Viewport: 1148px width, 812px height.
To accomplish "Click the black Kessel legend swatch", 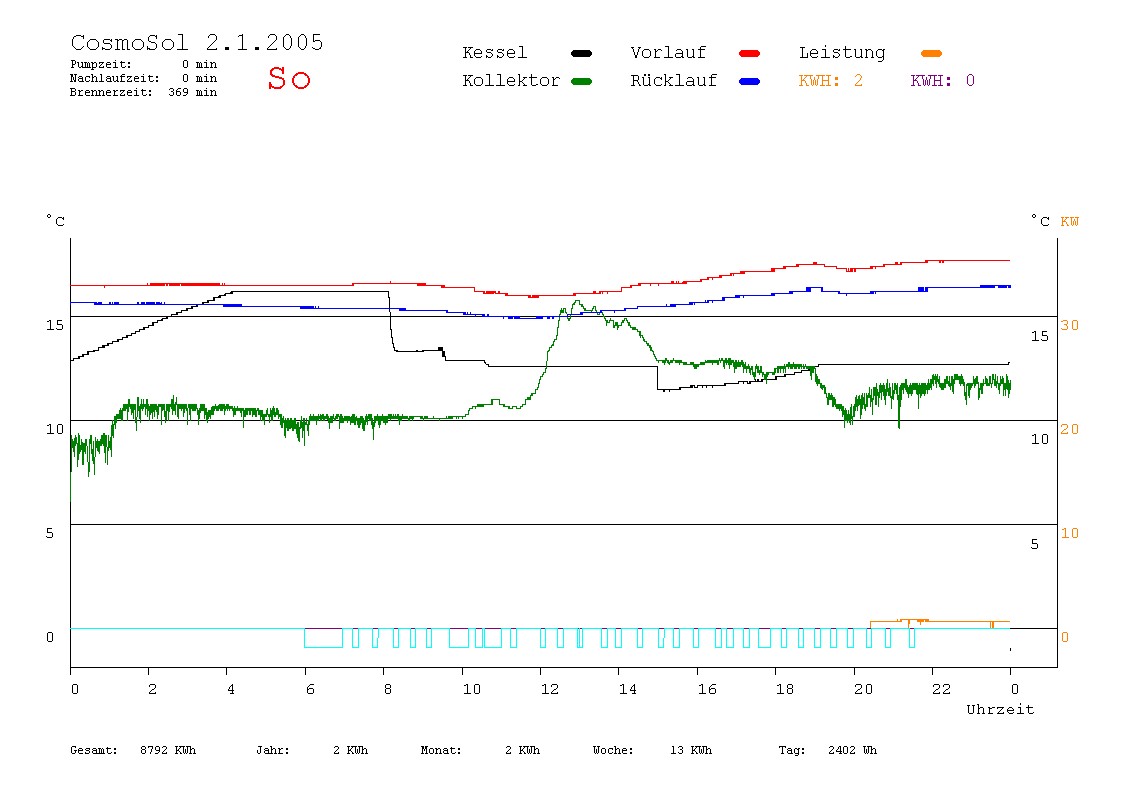I will pos(581,53).
